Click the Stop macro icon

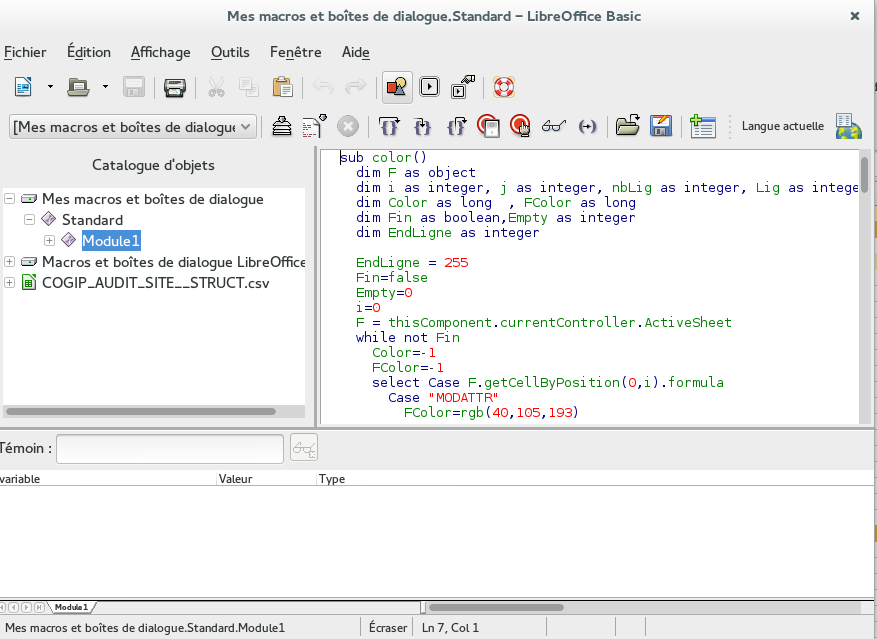(348, 126)
